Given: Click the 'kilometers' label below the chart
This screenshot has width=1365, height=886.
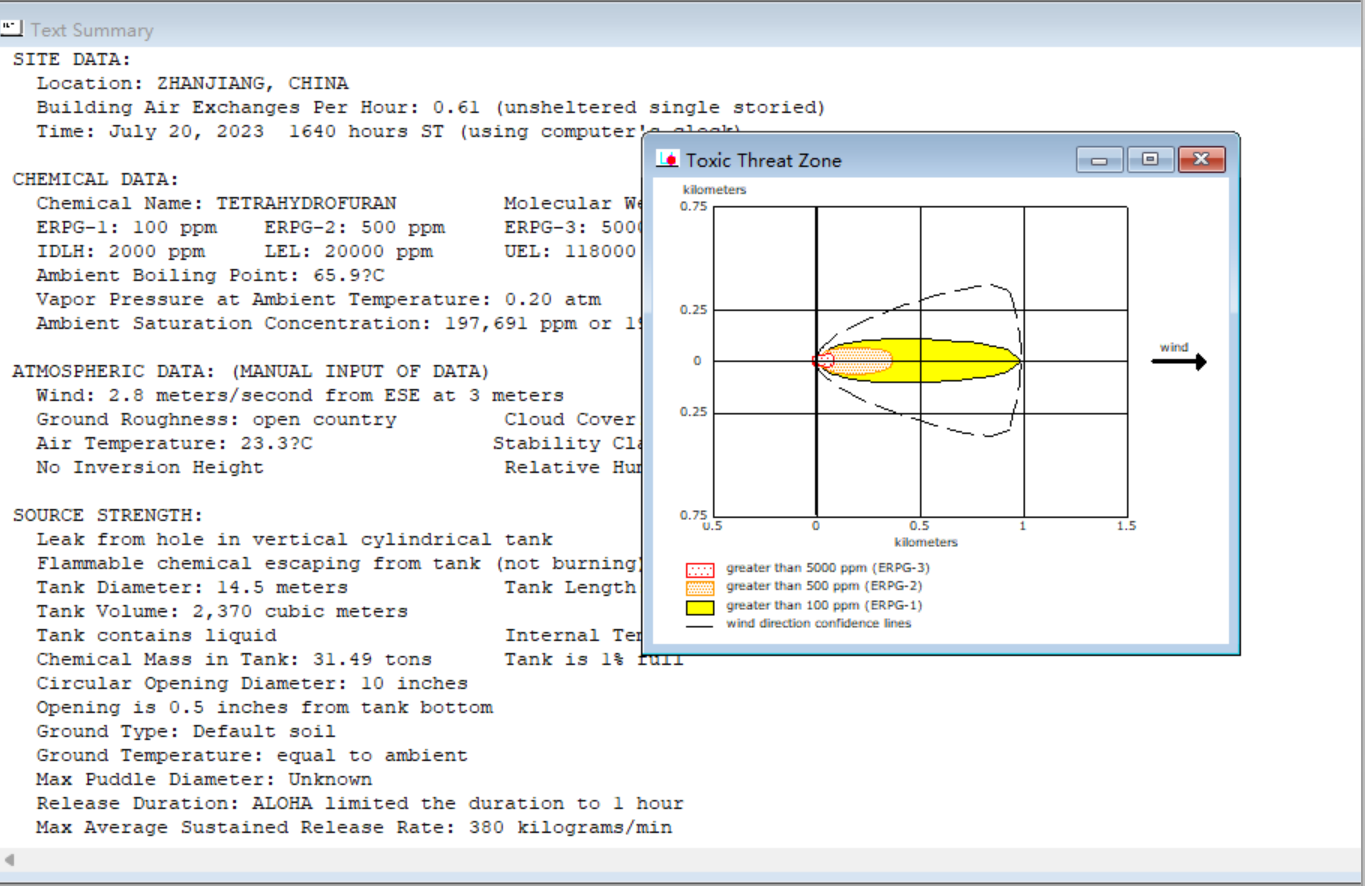Looking at the screenshot, I should [x=926, y=543].
